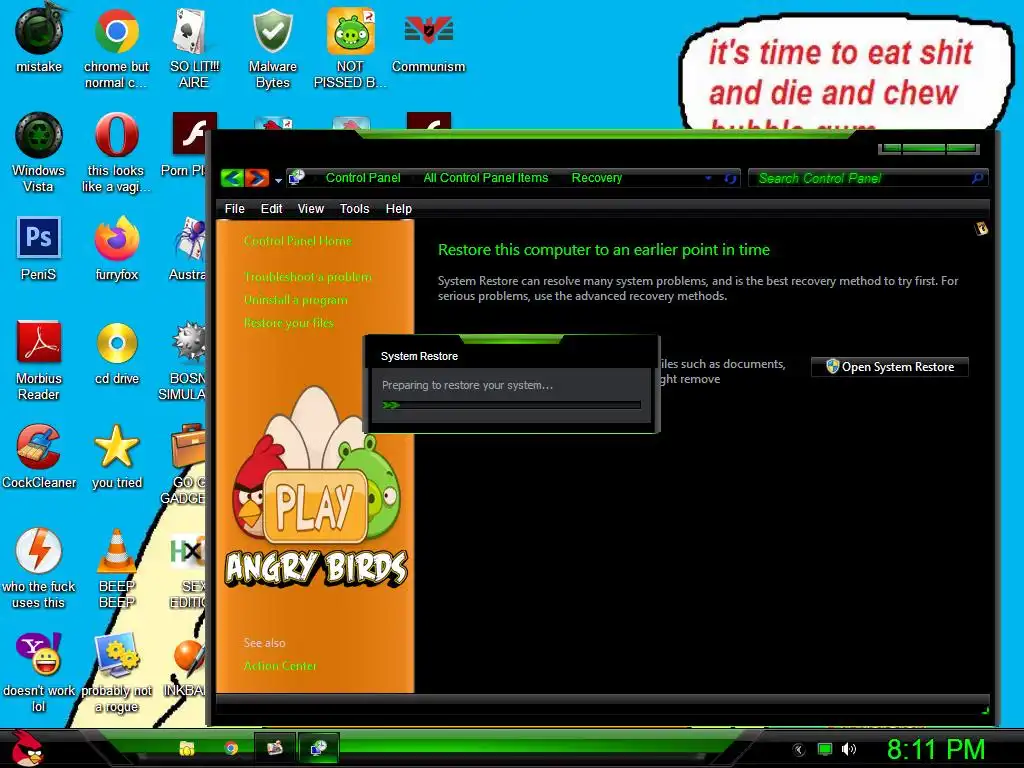Click the 'Open System Restore' button
The width and height of the screenshot is (1024, 768).
tap(889, 367)
